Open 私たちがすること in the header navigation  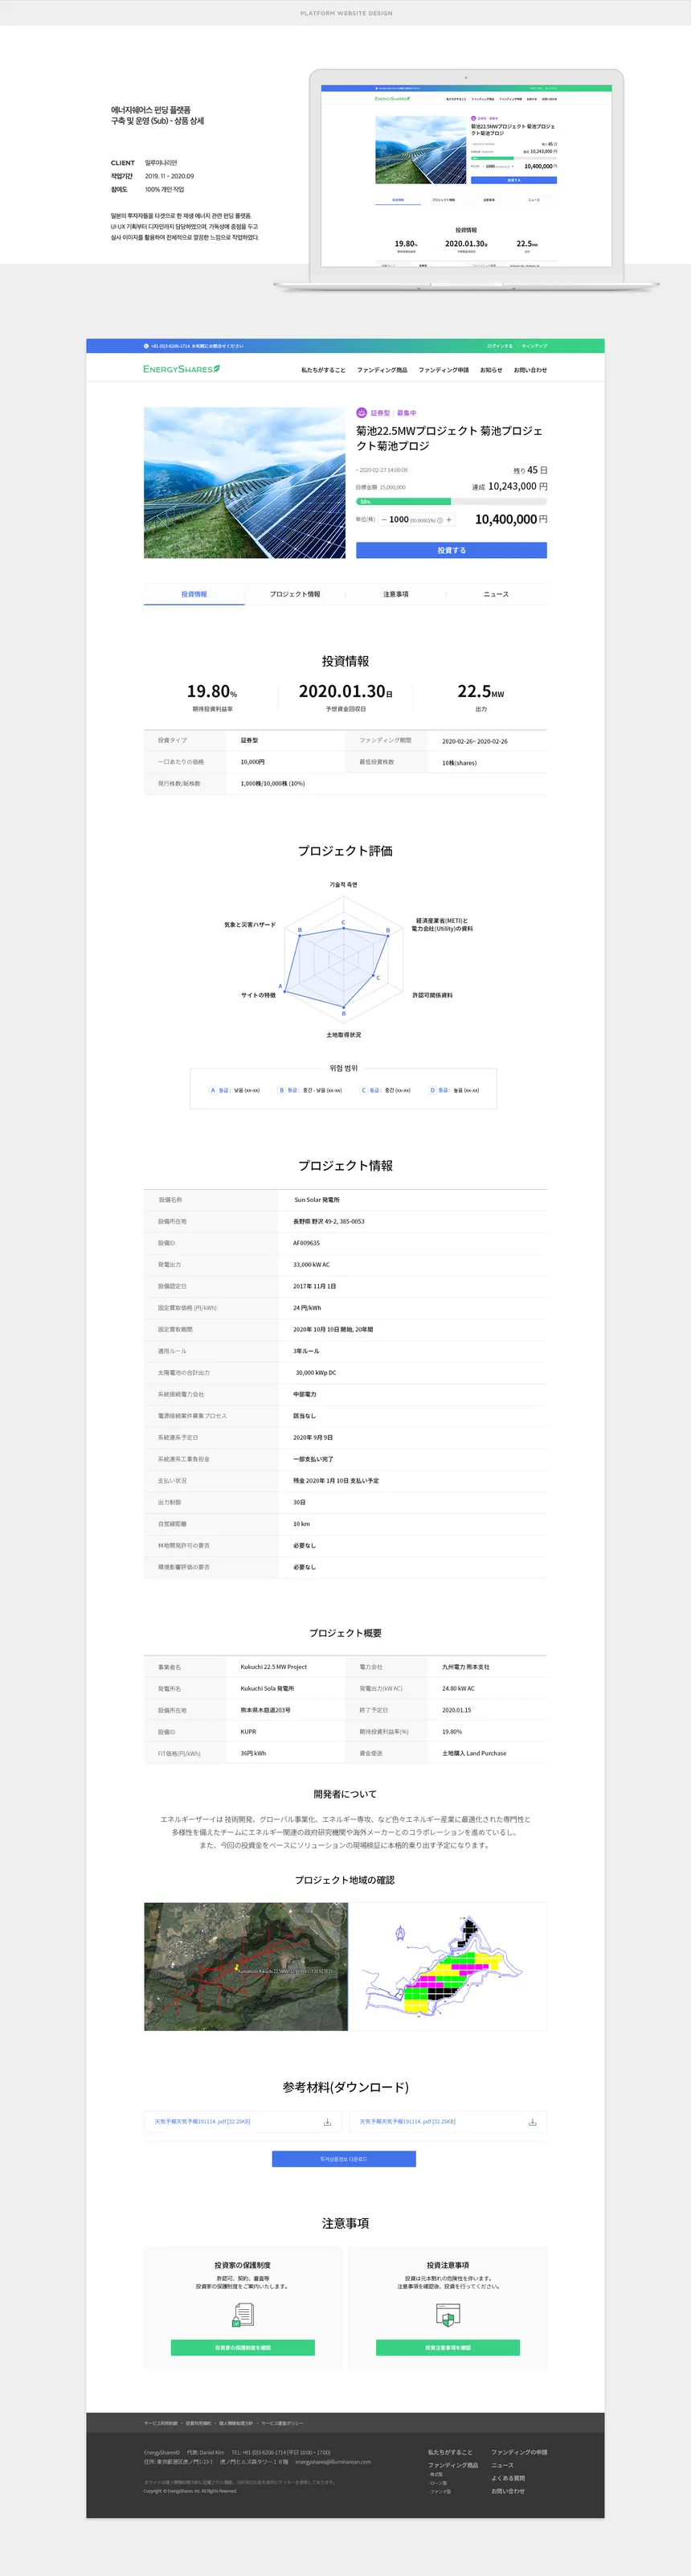(x=323, y=370)
